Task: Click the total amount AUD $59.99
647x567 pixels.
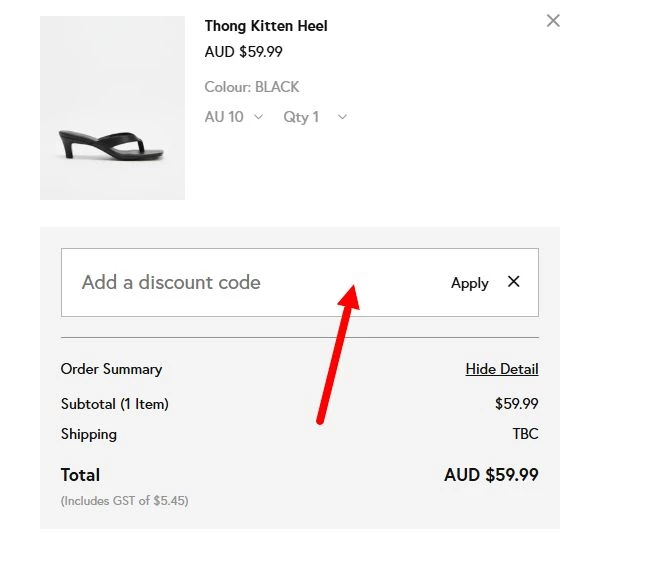Action: point(491,475)
